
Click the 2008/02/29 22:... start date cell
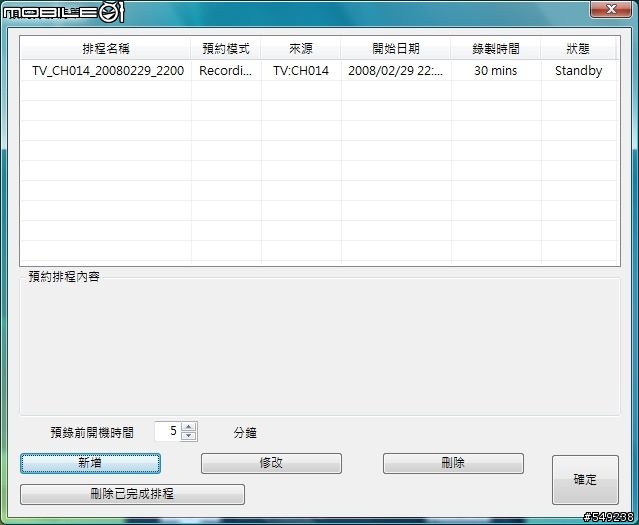pyautogui.click(x=396, y=71)
